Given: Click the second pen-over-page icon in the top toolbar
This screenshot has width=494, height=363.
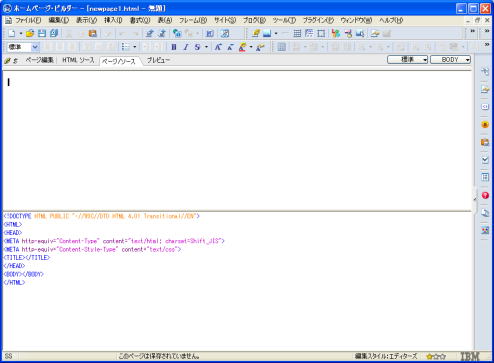Looking at the screenshot, I should click(162, 33).
